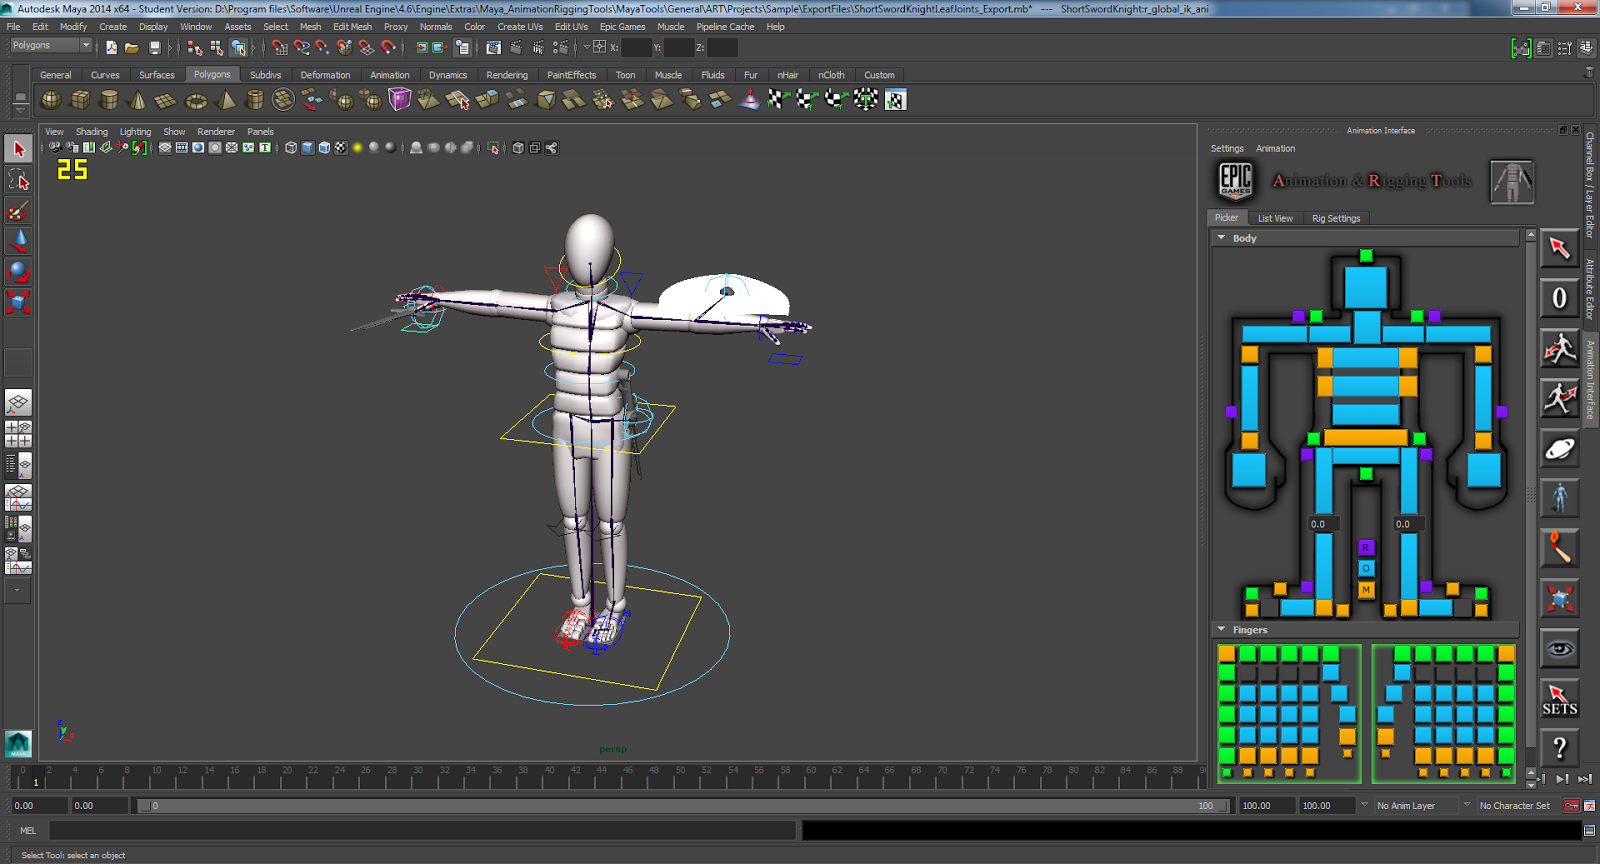Collapse the Body picker section
The image size is (1600, 864).
click(x=1221, y=238)
